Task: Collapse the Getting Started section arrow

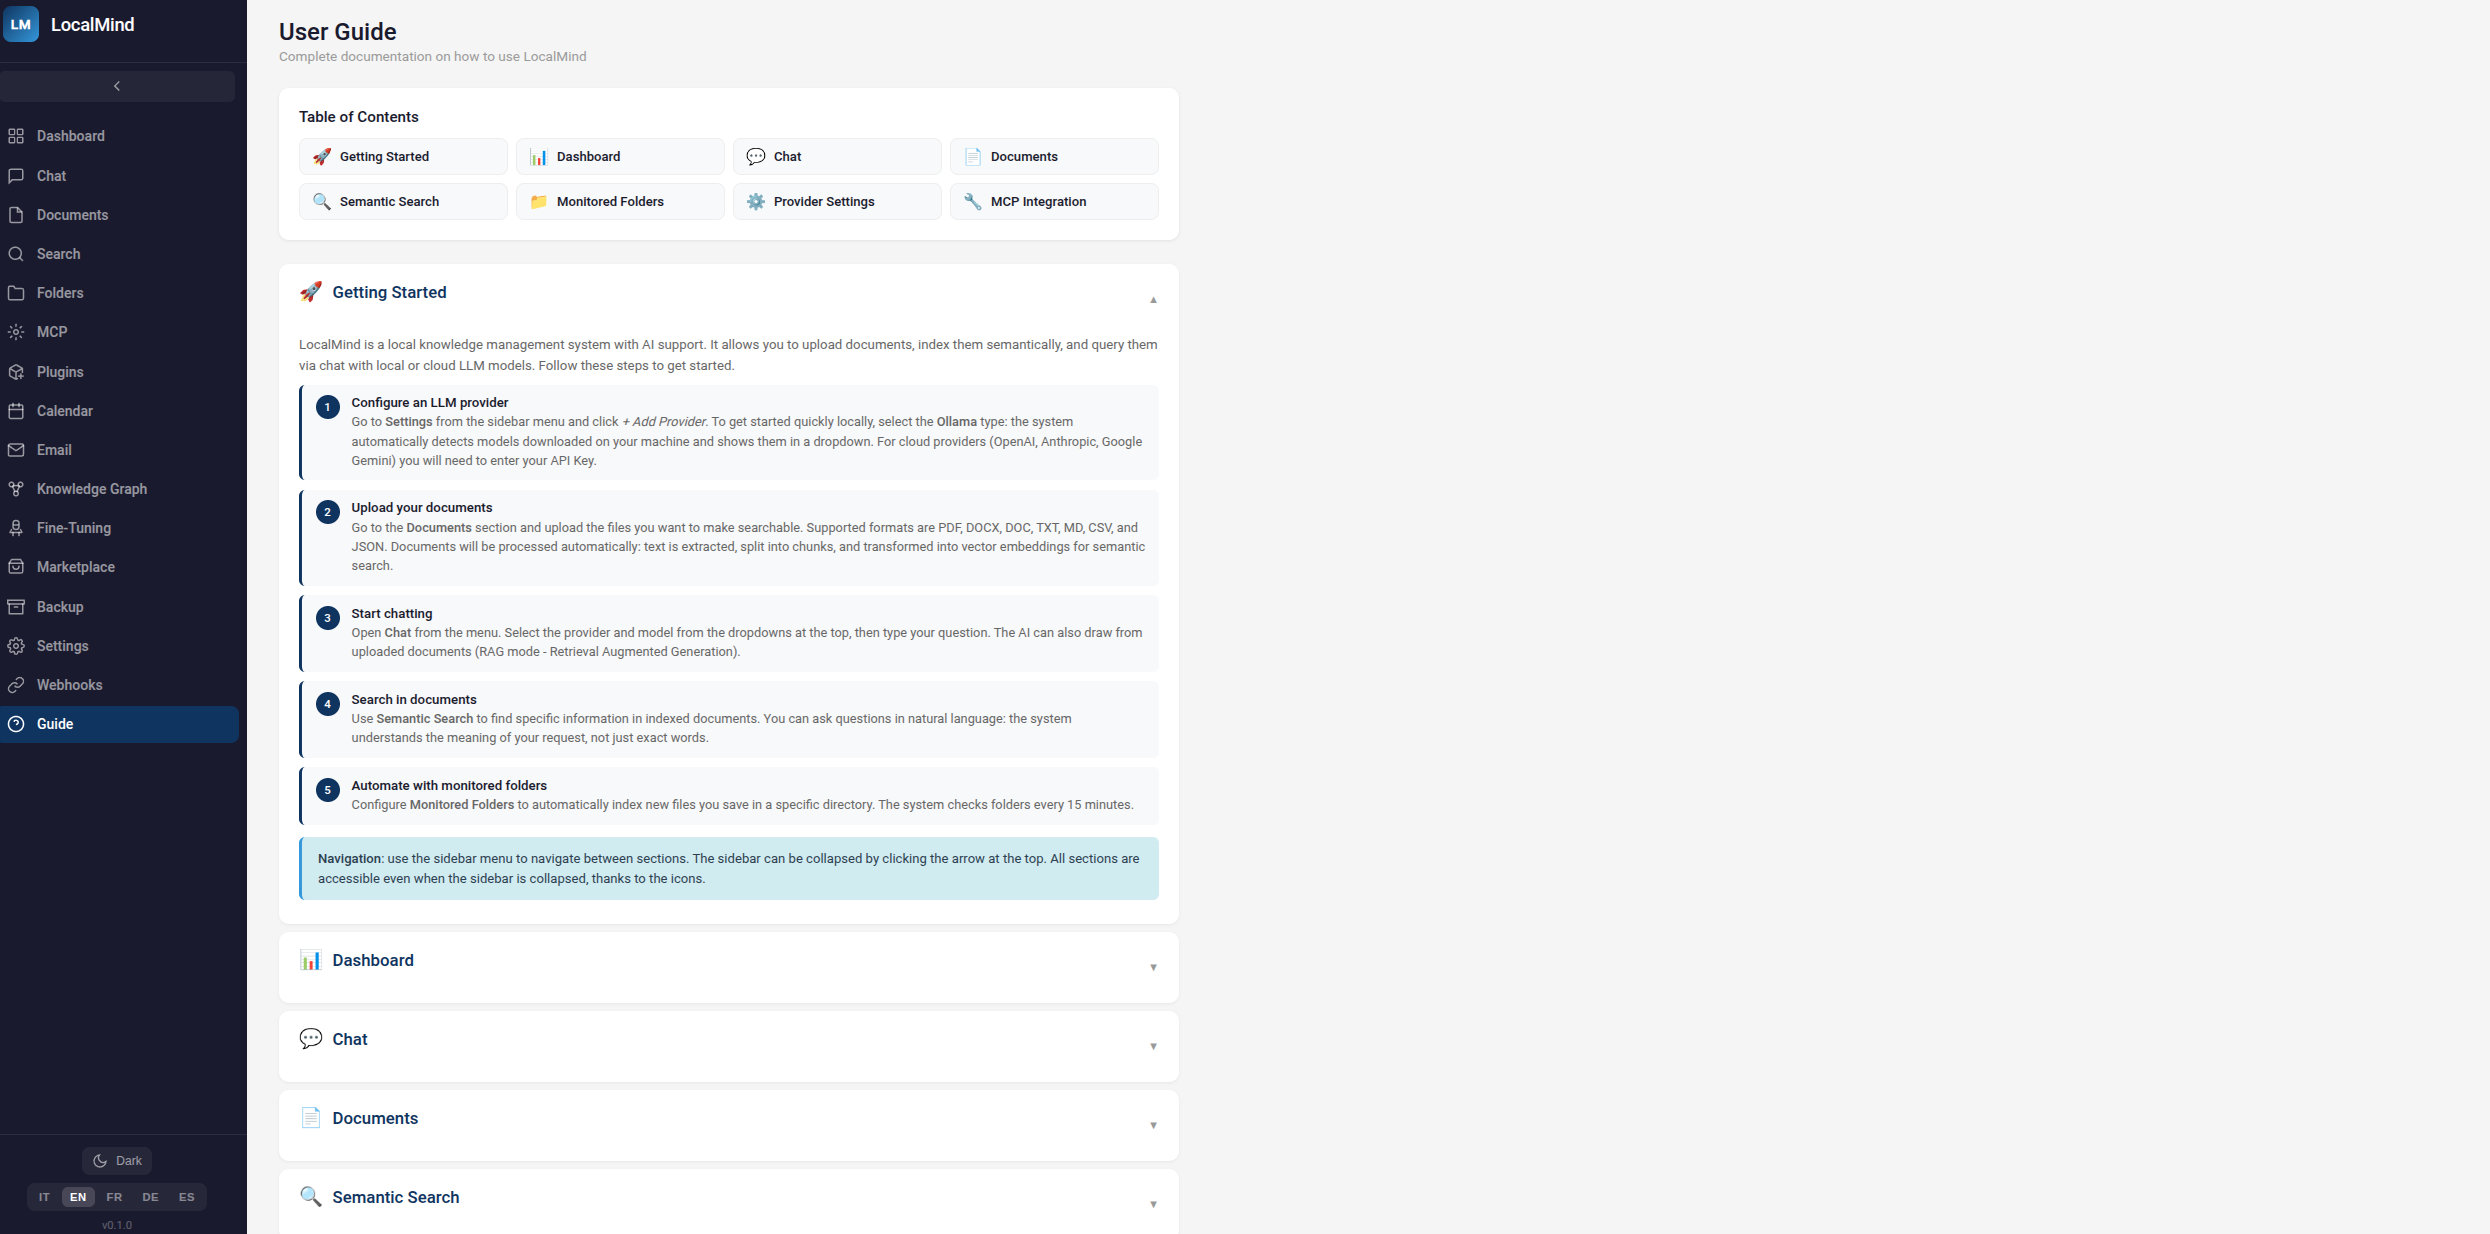Action: pos(1153,300)
